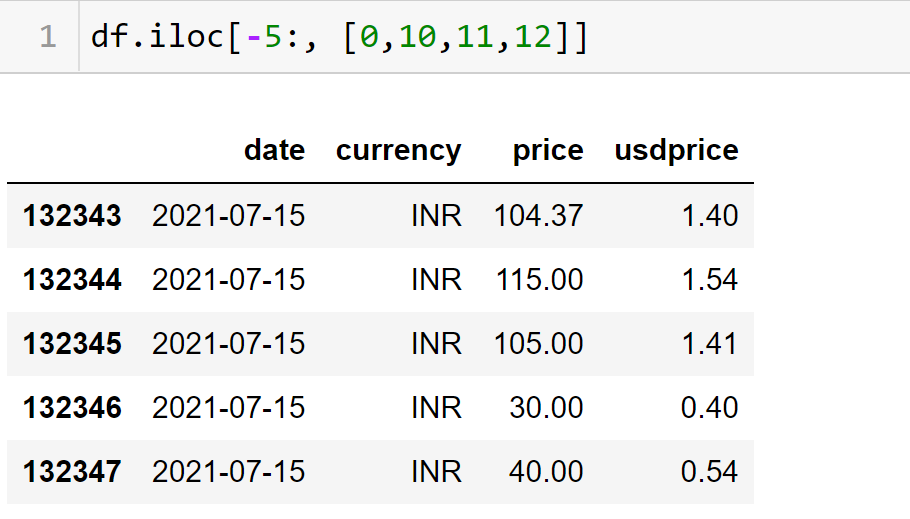Screen dimensions: 910x519
Task: Click the date cell in row 132343
Action: pos(228,215)
